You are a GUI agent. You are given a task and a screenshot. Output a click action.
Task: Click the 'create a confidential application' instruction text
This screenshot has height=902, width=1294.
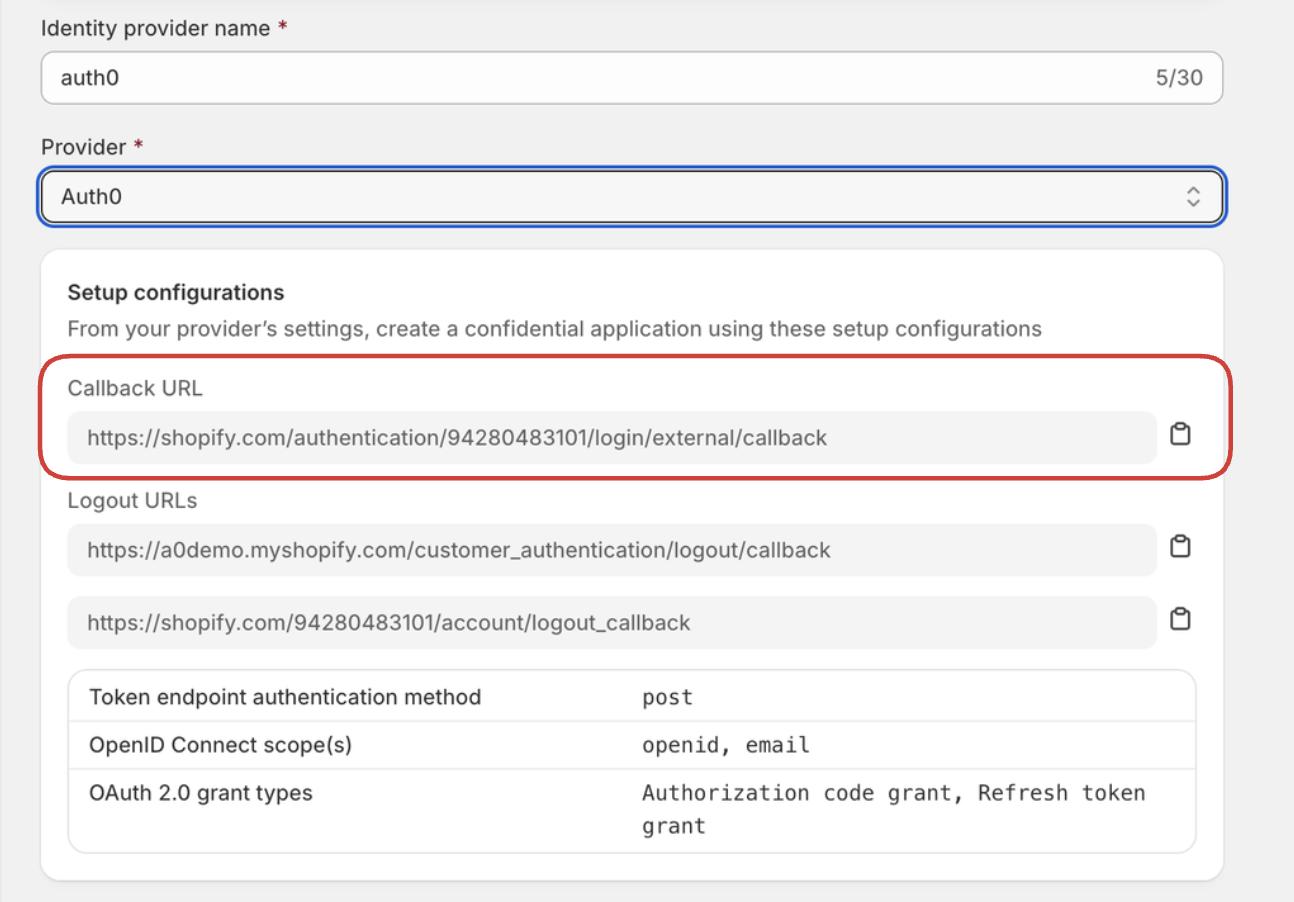coord(556,329)
